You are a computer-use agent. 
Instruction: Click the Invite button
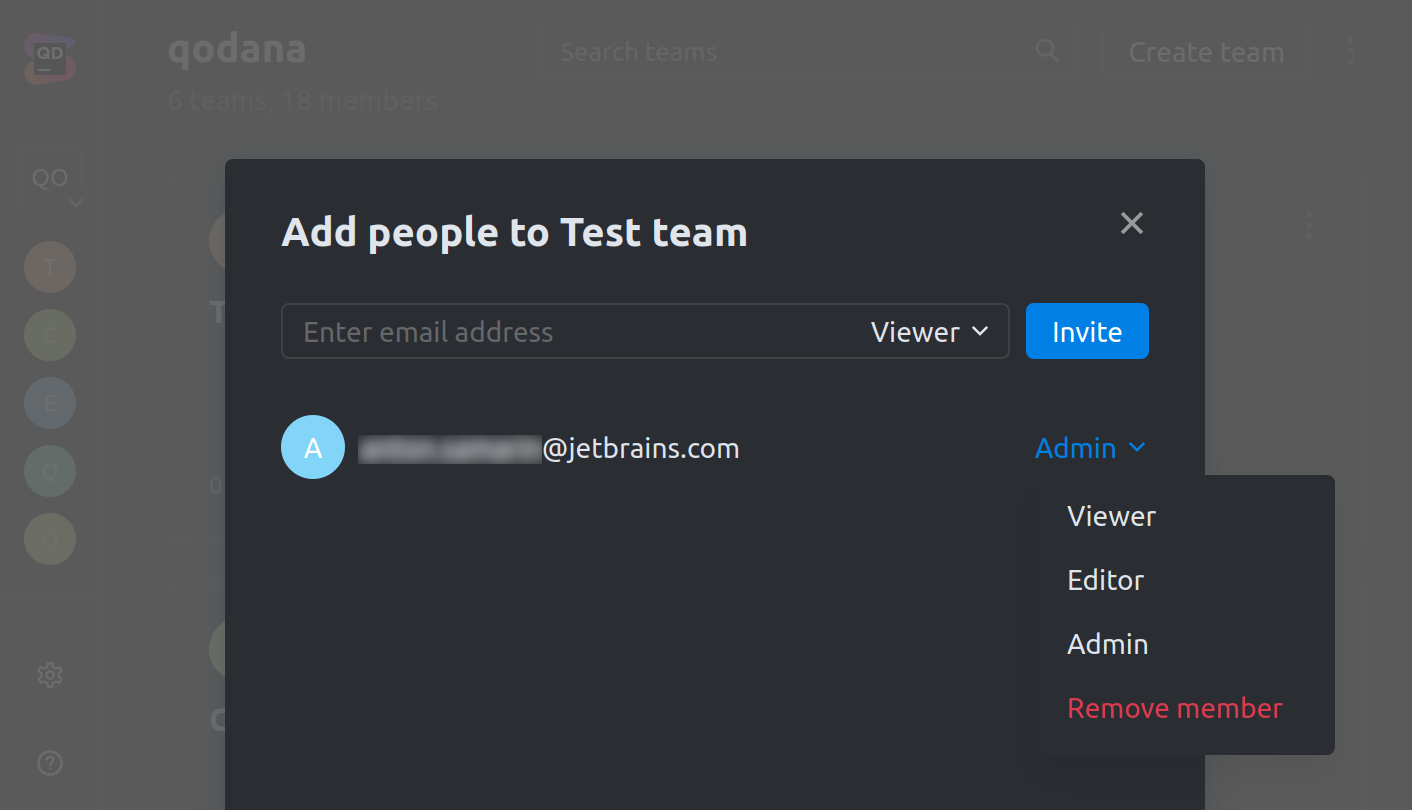pos(1087,331)
